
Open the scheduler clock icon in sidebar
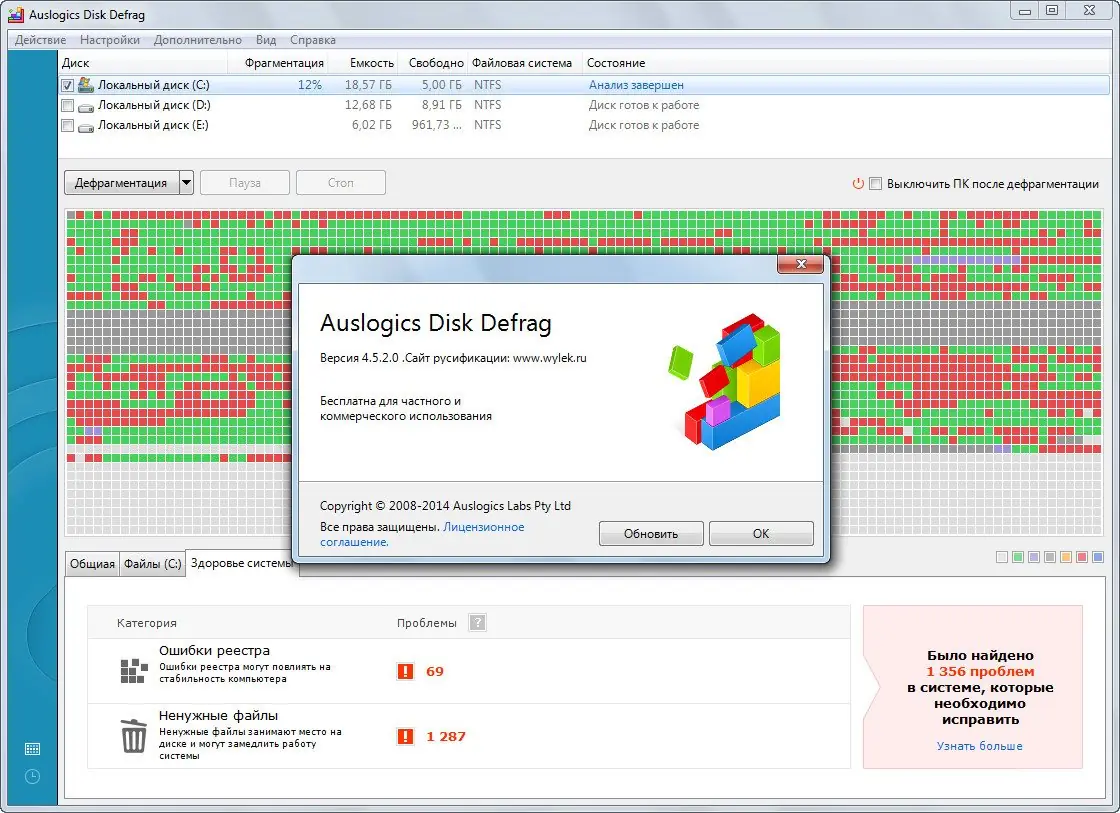[x=32, y=777]
